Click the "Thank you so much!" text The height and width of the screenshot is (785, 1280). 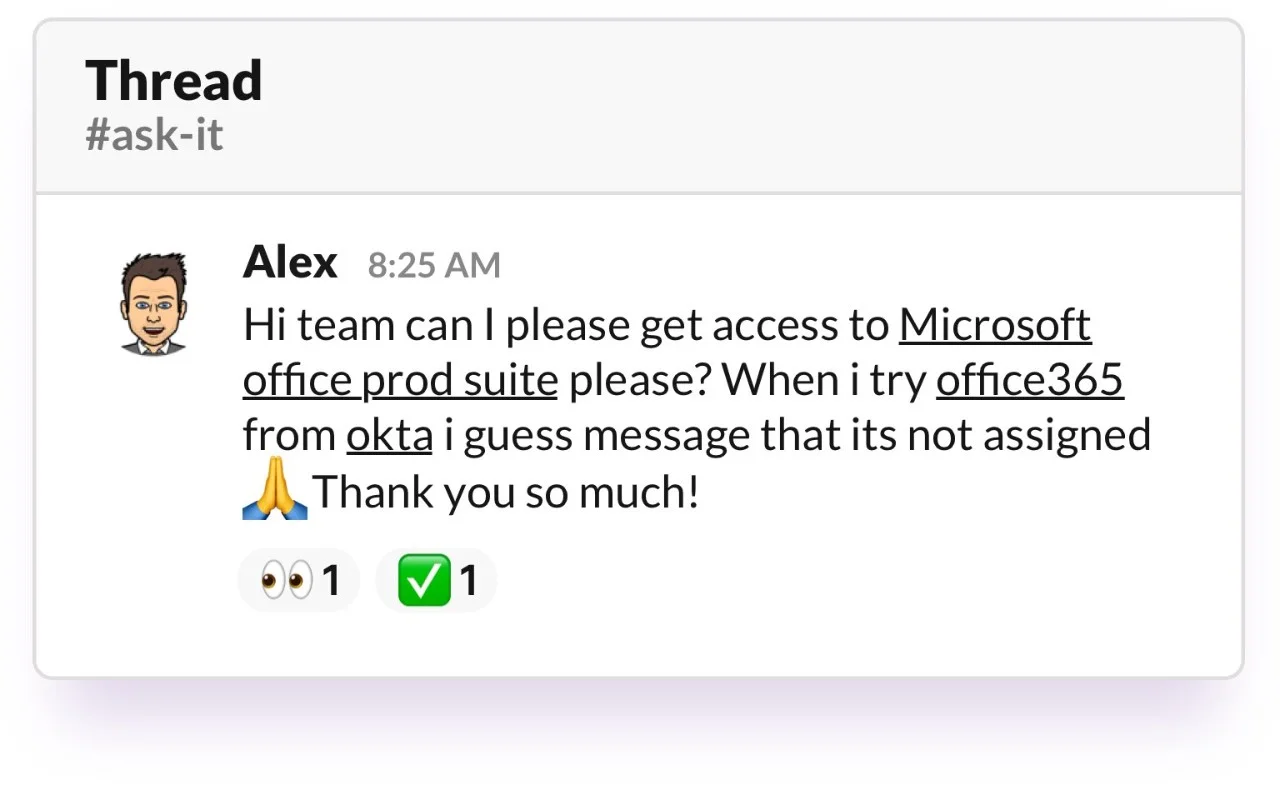(x=506, y=492)
